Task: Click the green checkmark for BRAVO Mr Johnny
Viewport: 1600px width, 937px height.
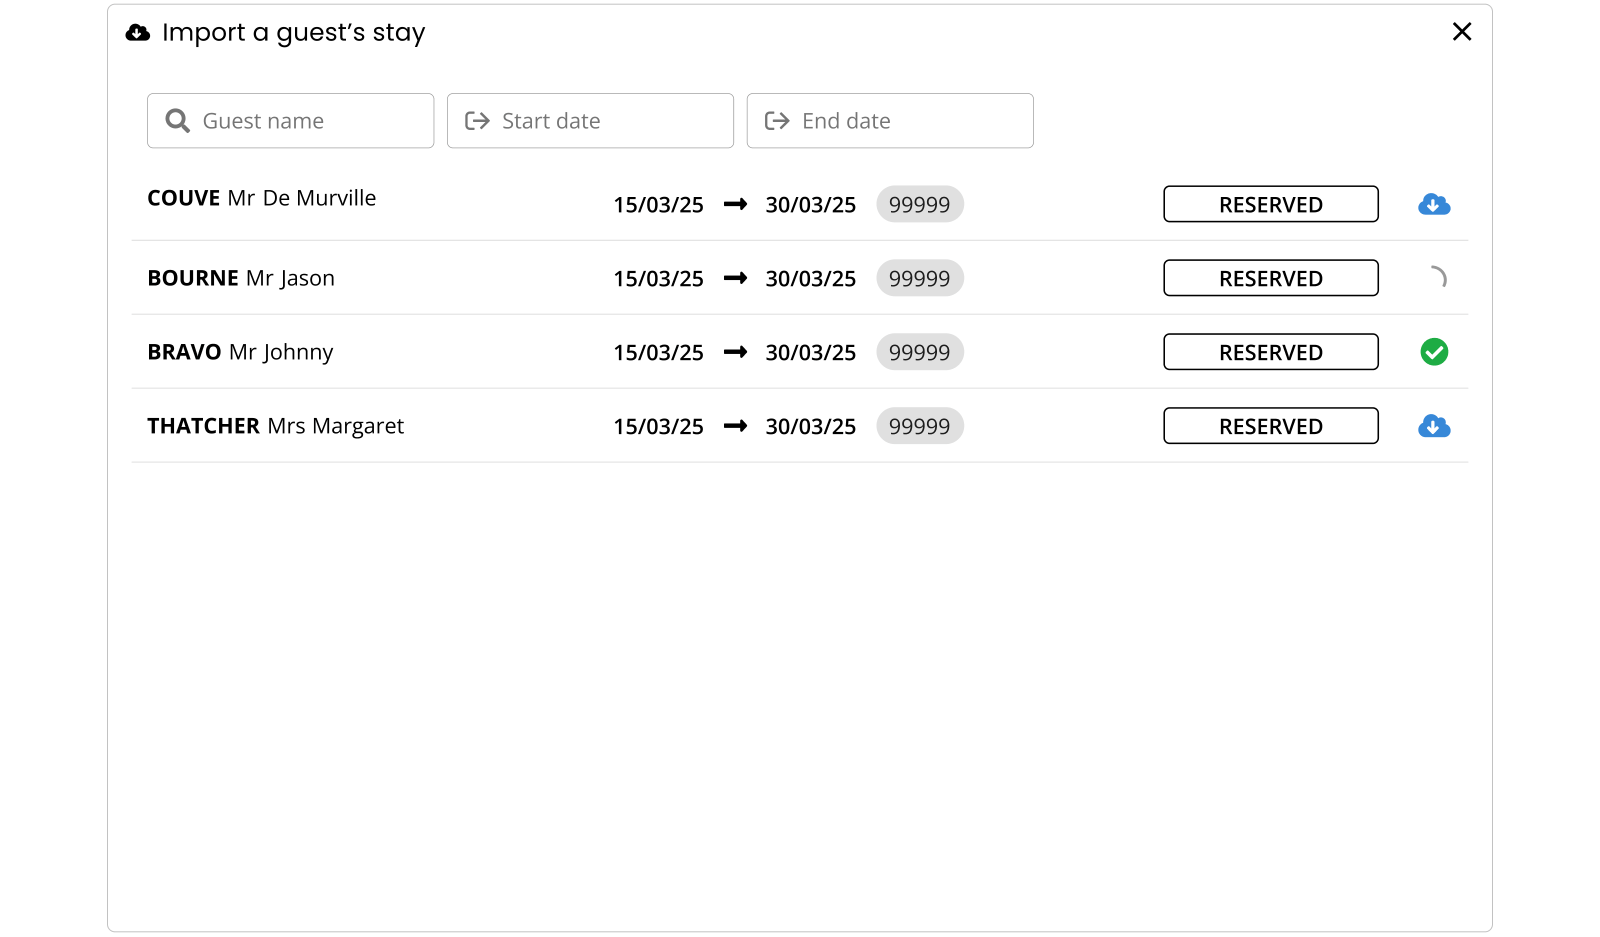Action: (1434, 352)
